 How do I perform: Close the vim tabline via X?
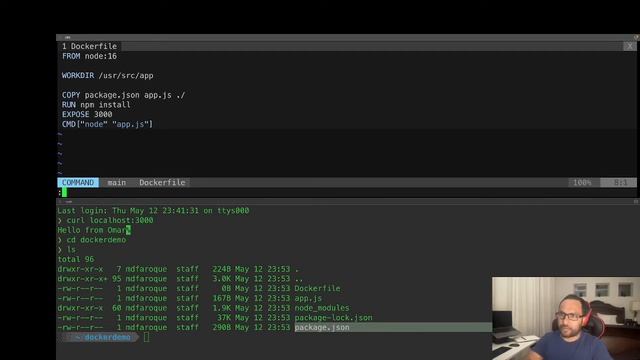pos(629,46)
